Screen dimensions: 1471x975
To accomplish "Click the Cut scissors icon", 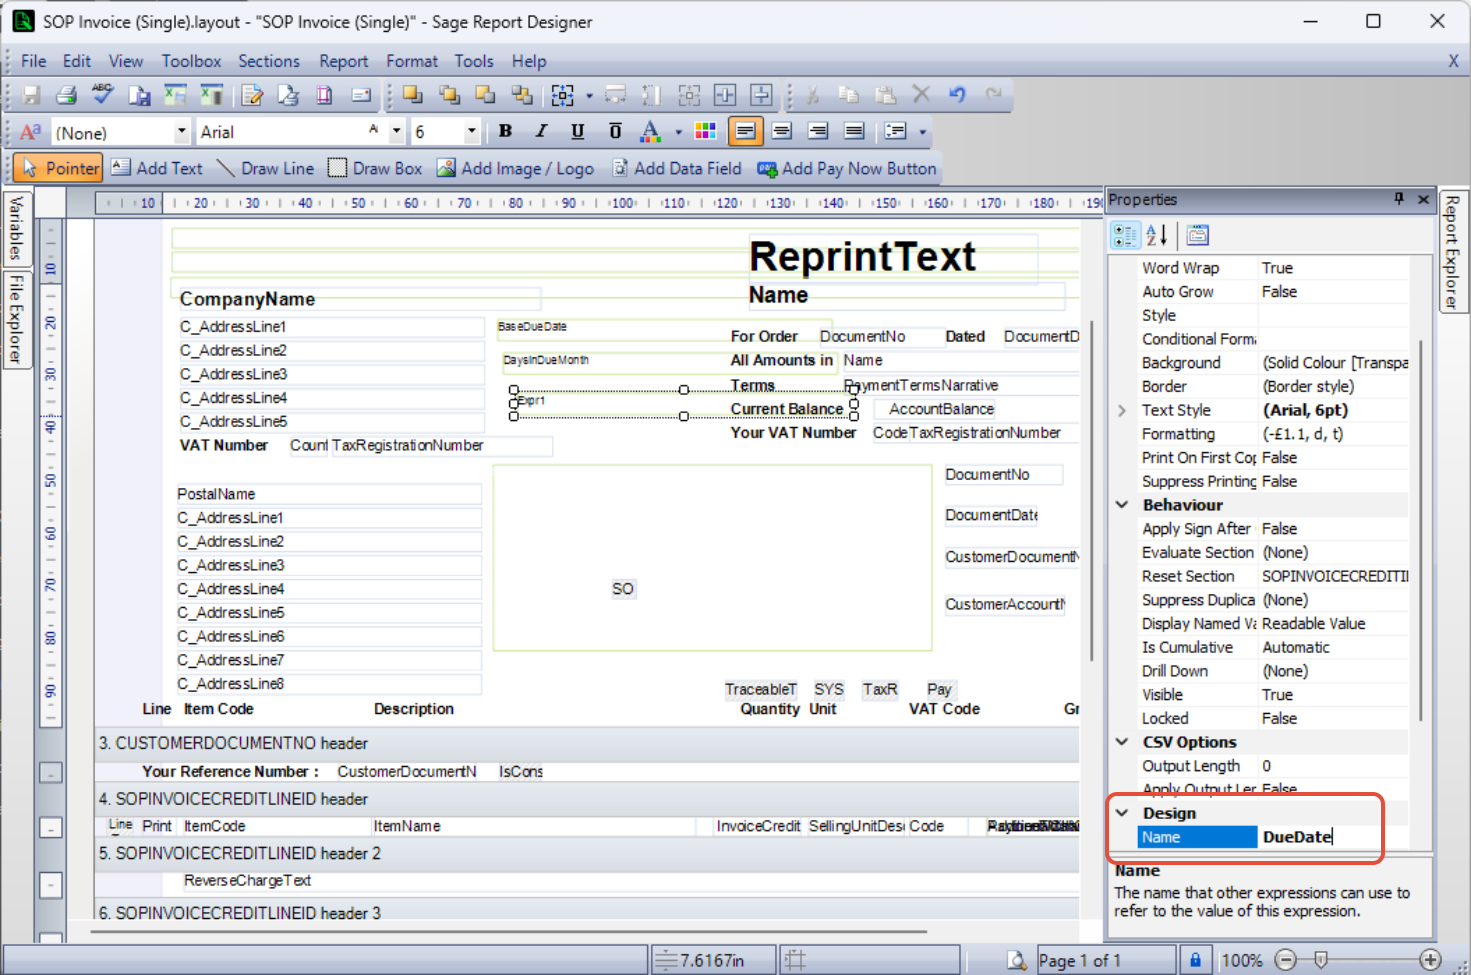I will [813, 95].
